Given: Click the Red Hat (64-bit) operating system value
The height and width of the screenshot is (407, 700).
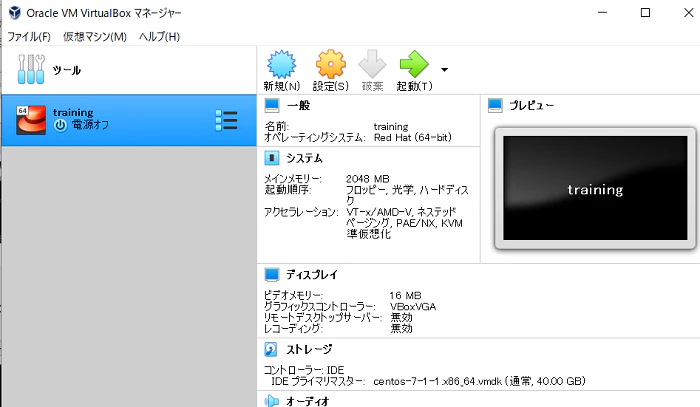Looking at the screenshot, I should tap(412, 137).
